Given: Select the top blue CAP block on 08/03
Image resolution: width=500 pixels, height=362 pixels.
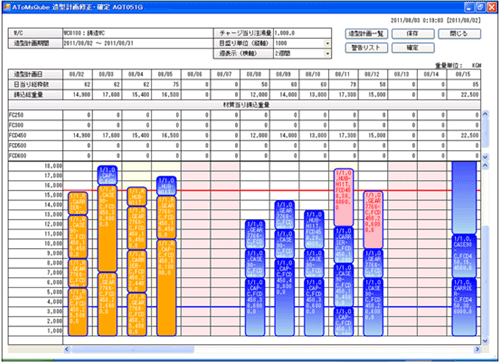Looking at the screenshot, I should click(x=107, y=175).
